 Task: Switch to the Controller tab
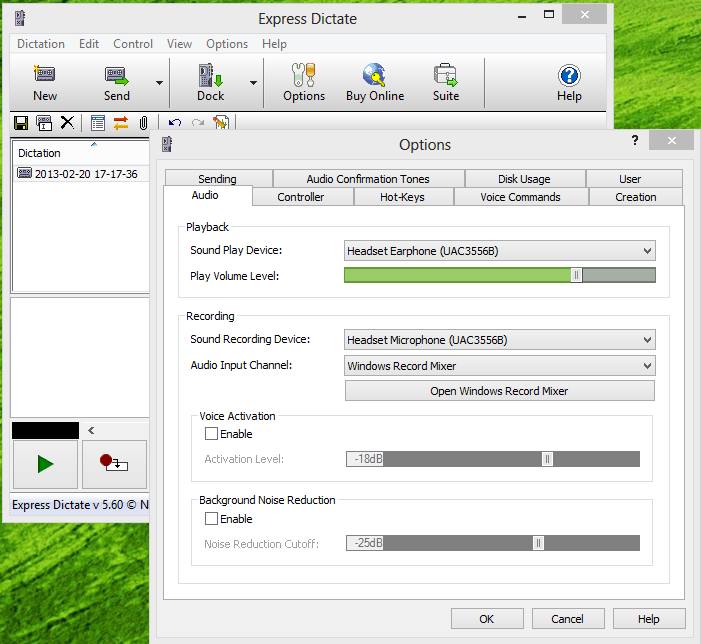pyautogui.click(x=302, y=197)
